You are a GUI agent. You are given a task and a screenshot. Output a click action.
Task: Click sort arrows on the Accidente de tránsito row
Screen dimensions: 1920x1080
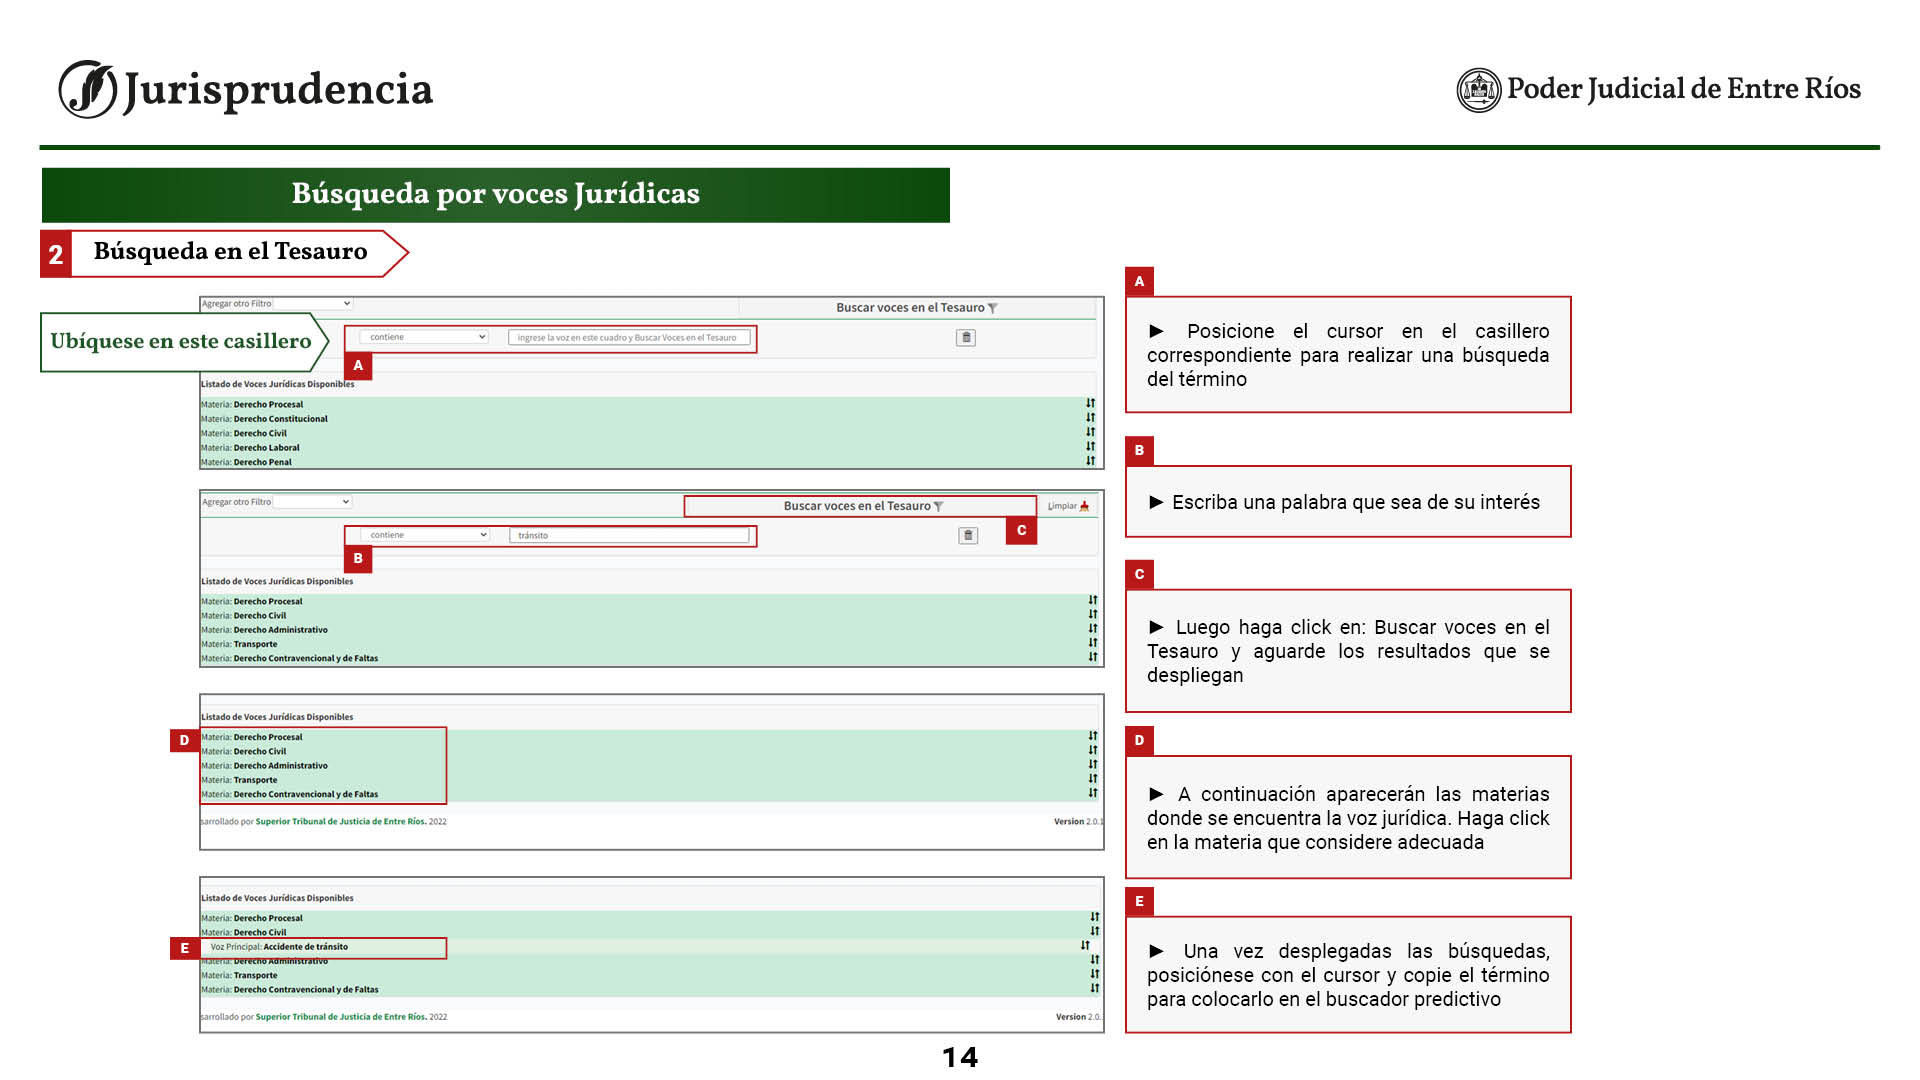(x=1085, y=945)
